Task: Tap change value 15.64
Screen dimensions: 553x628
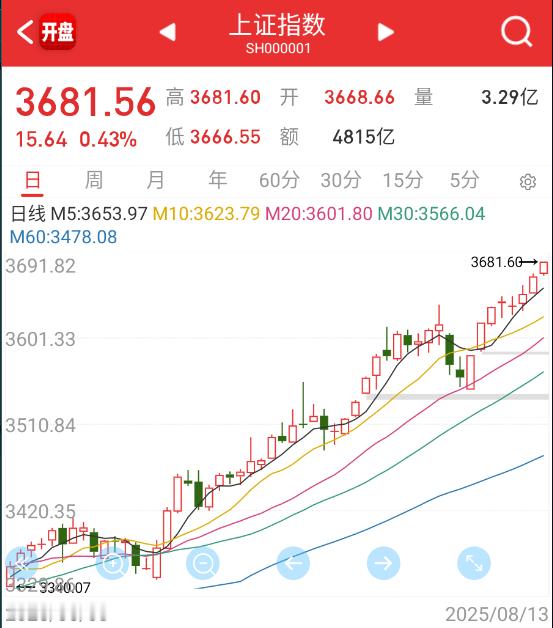Action: pos(41,140)
